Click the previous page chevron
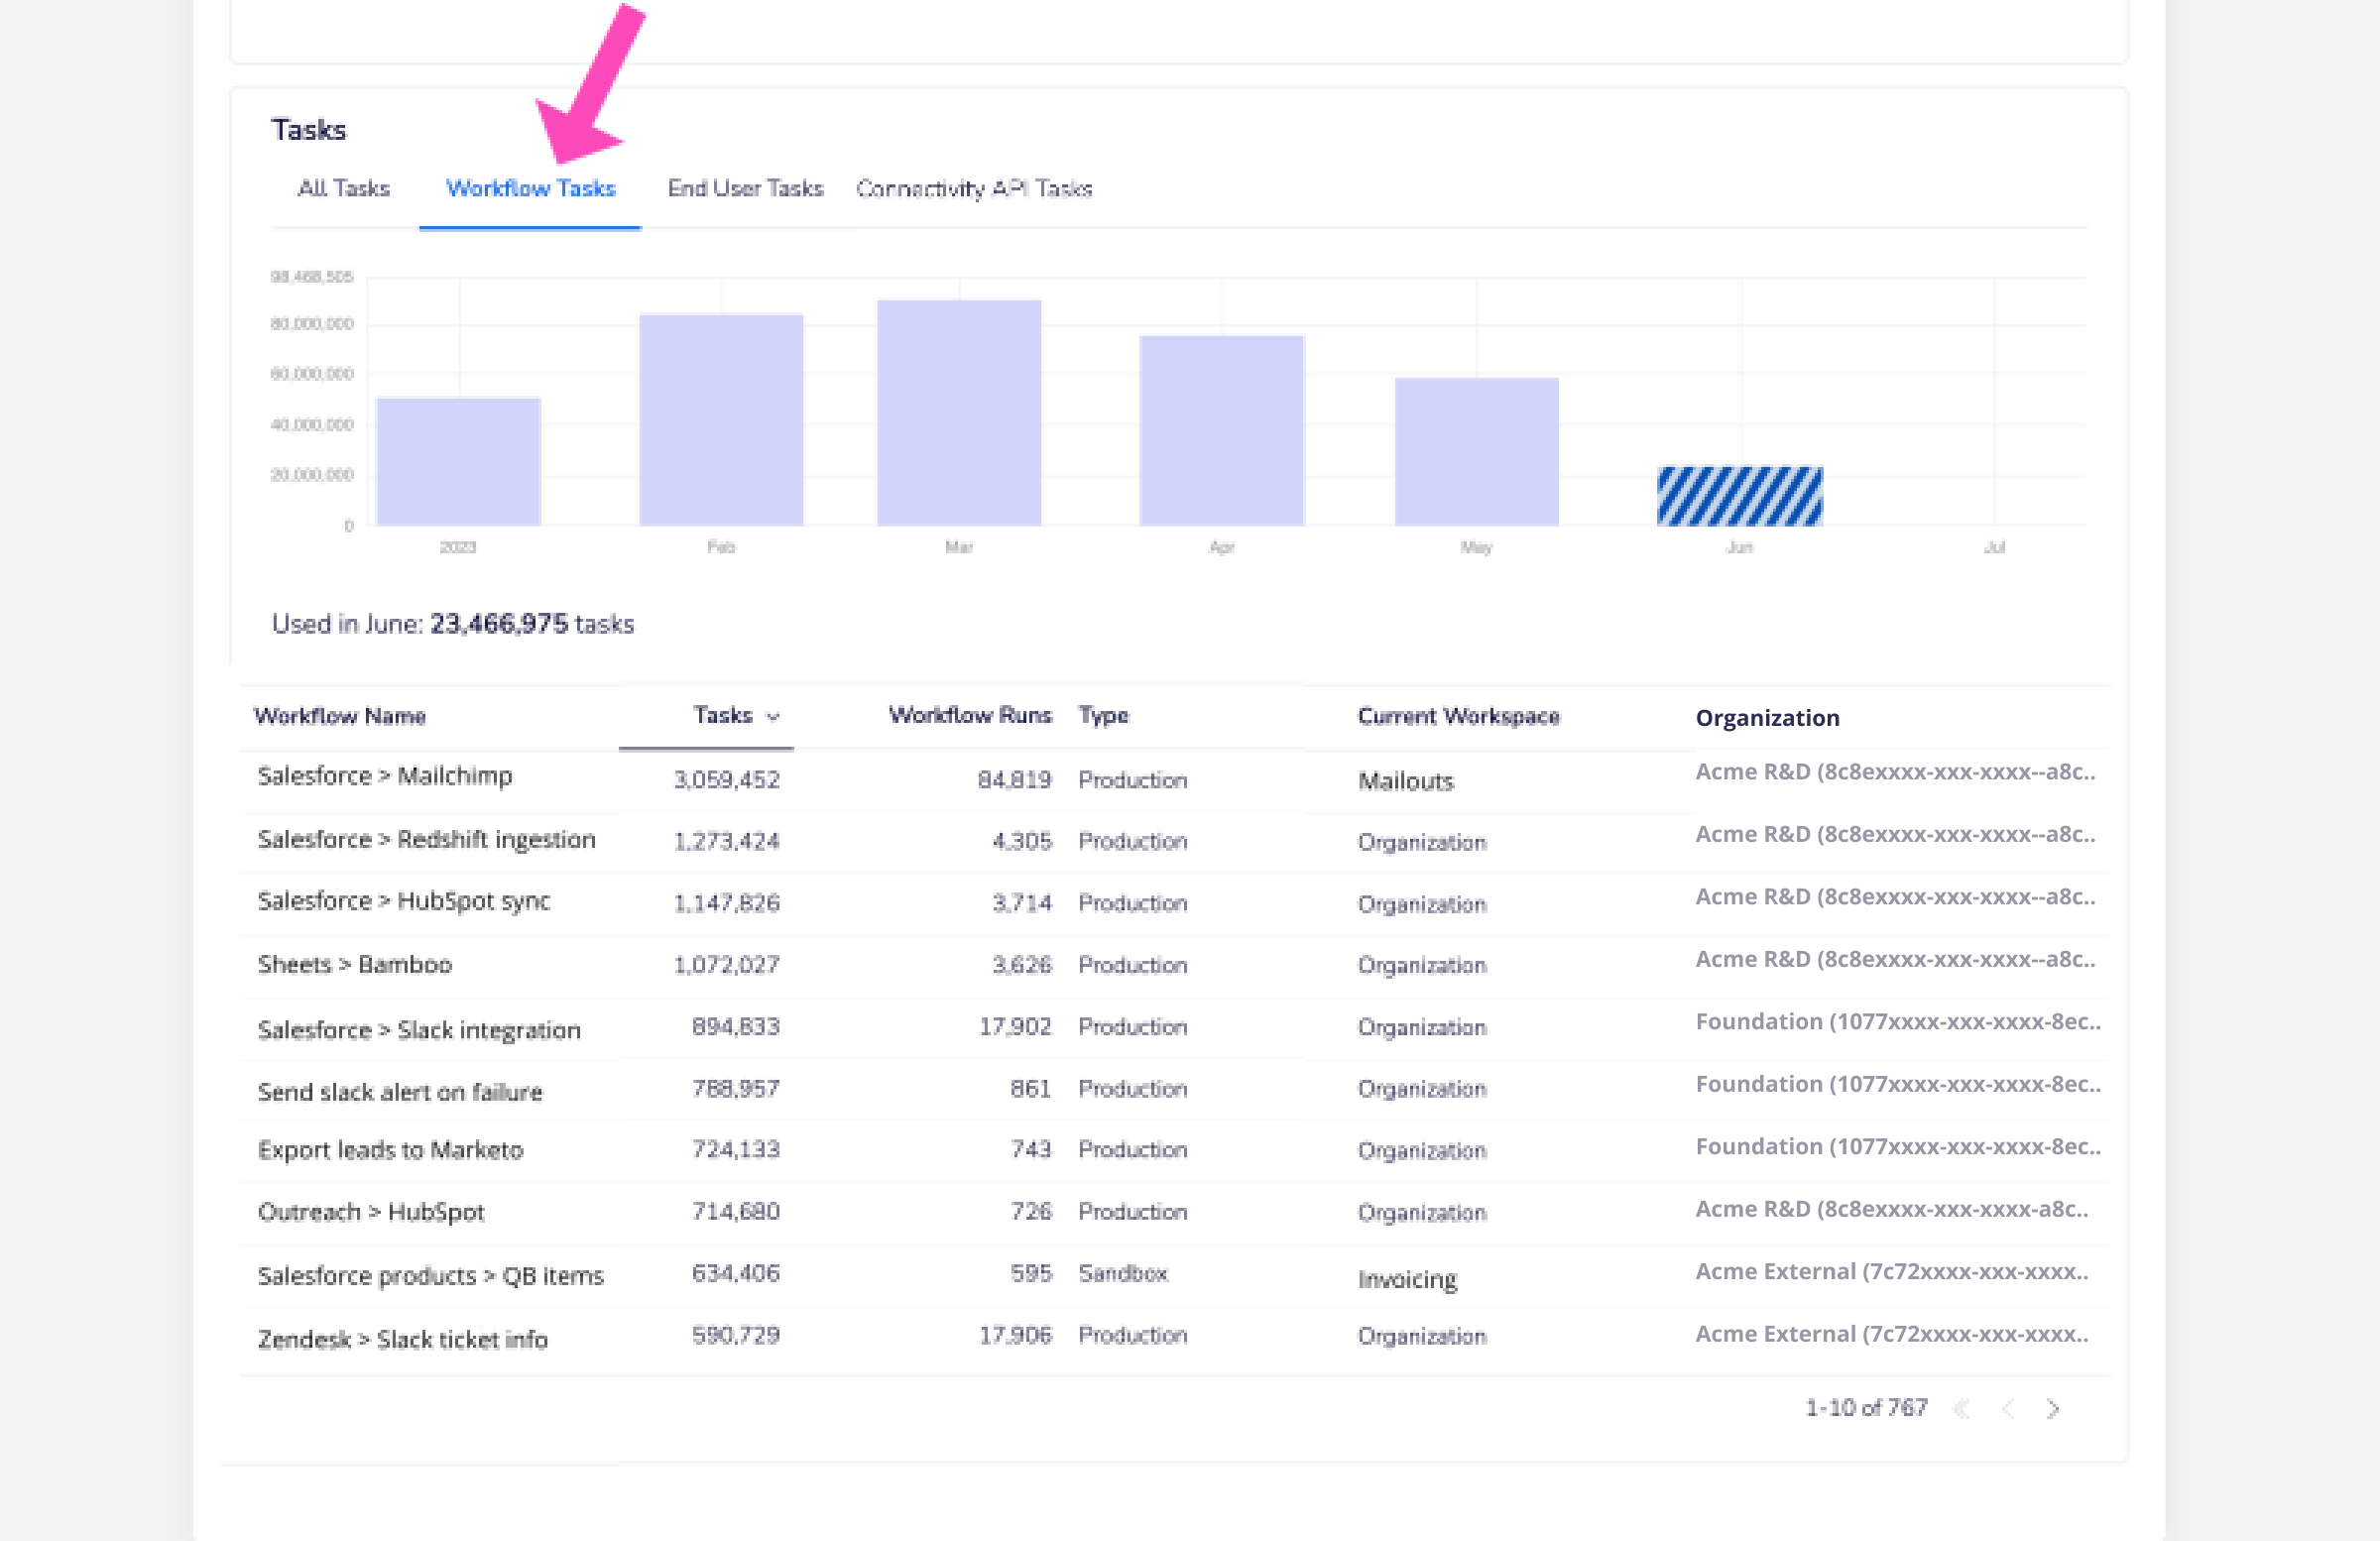 2008,1408
